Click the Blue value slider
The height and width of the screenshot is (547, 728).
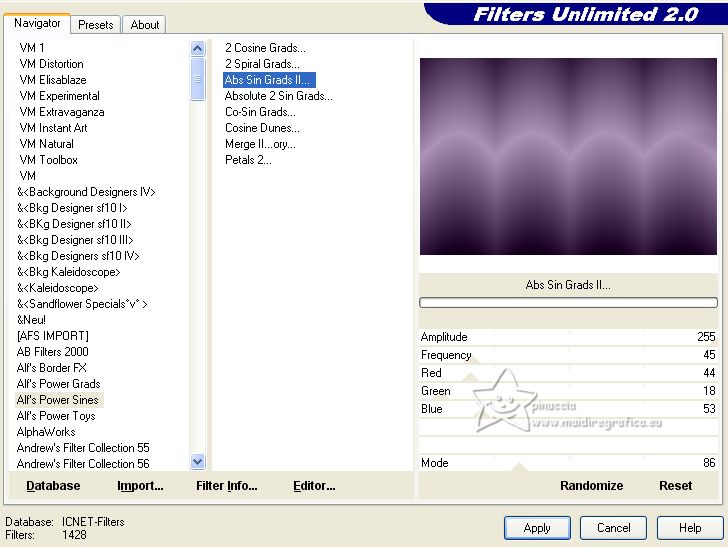pyautogui.click(x=568, y=409)
